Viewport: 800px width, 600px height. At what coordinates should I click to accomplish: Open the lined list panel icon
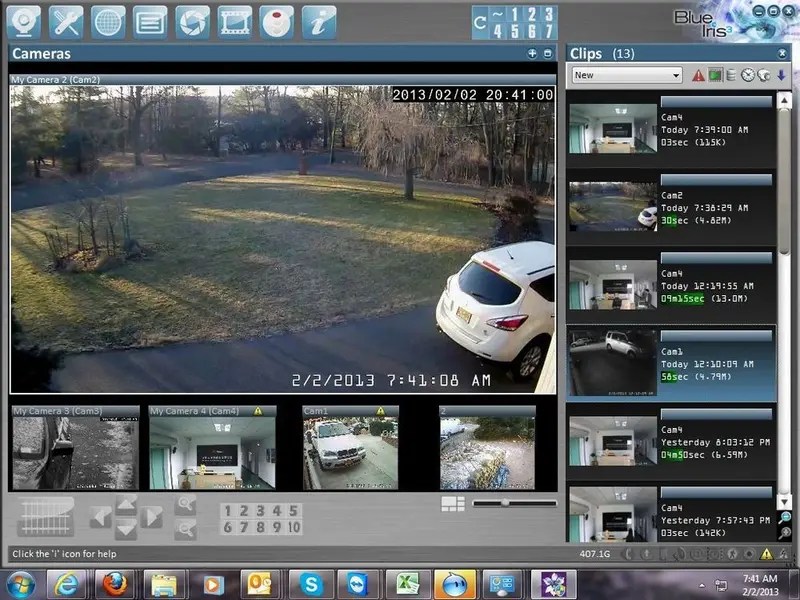pos(150,22)
